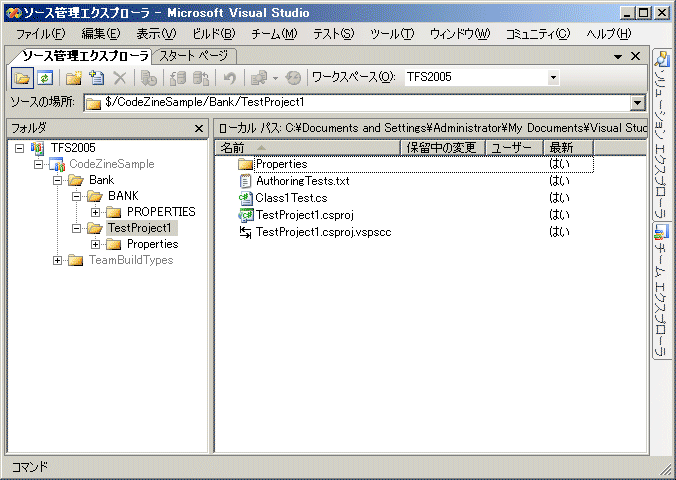Click the Get Latest Version toolbar icon

[149, 78]
